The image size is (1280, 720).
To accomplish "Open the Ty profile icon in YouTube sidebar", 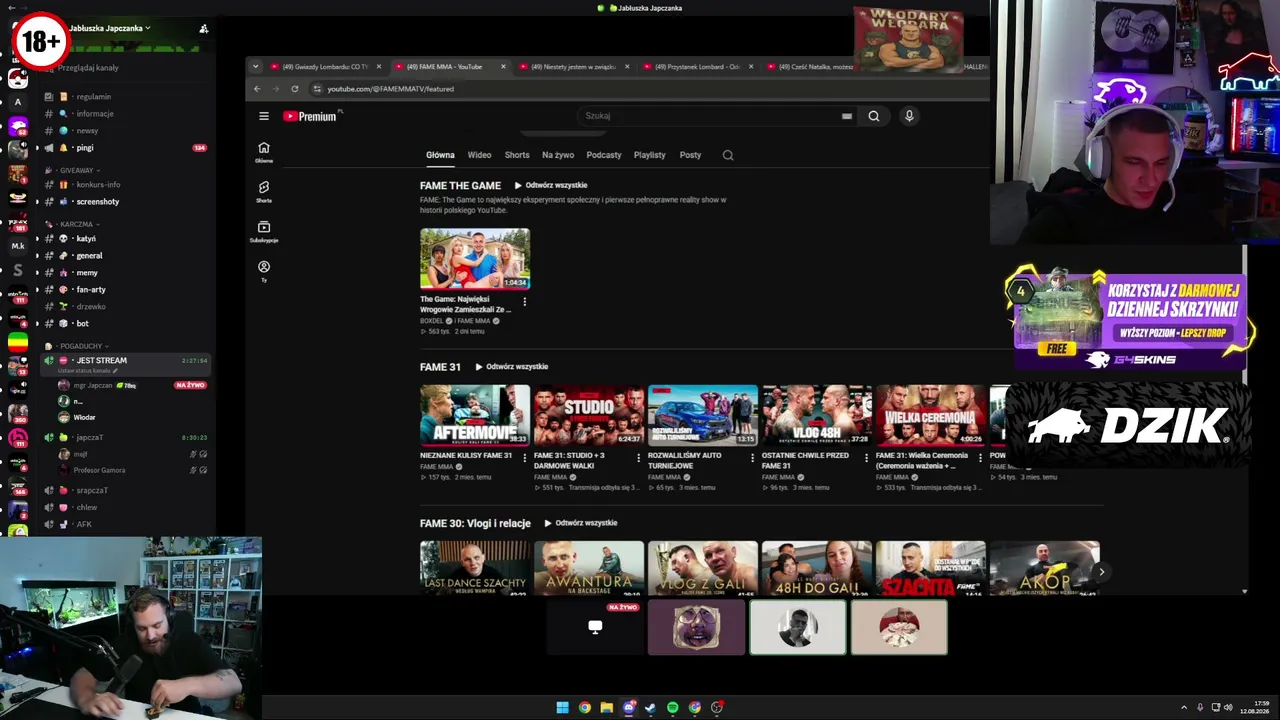I will click(264, 271).
